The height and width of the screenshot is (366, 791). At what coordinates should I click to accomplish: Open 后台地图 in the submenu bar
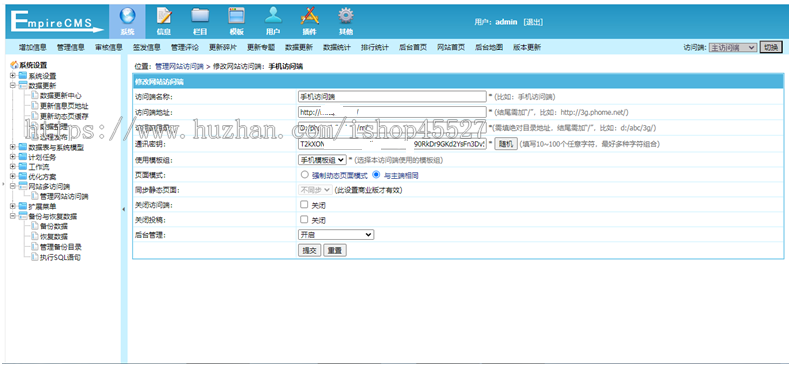[489, 47]
